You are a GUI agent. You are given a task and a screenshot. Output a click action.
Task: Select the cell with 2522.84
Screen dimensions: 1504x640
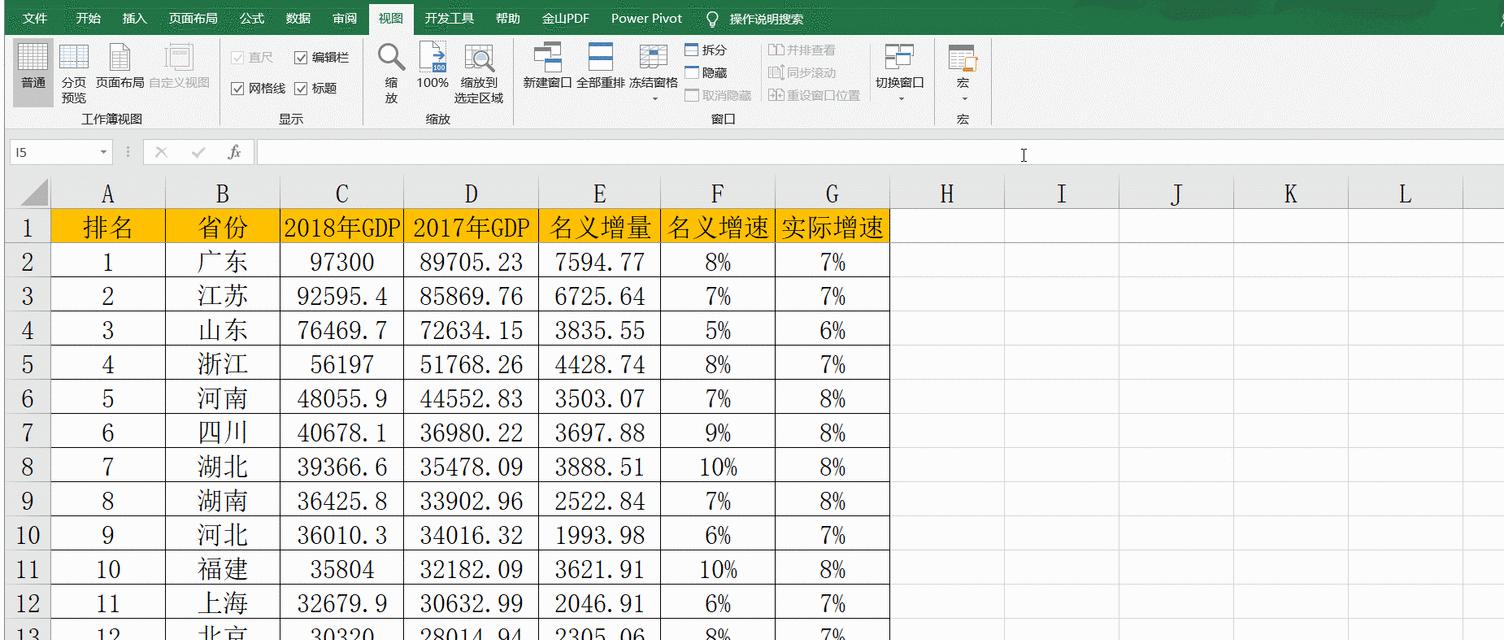pos(599,500)
